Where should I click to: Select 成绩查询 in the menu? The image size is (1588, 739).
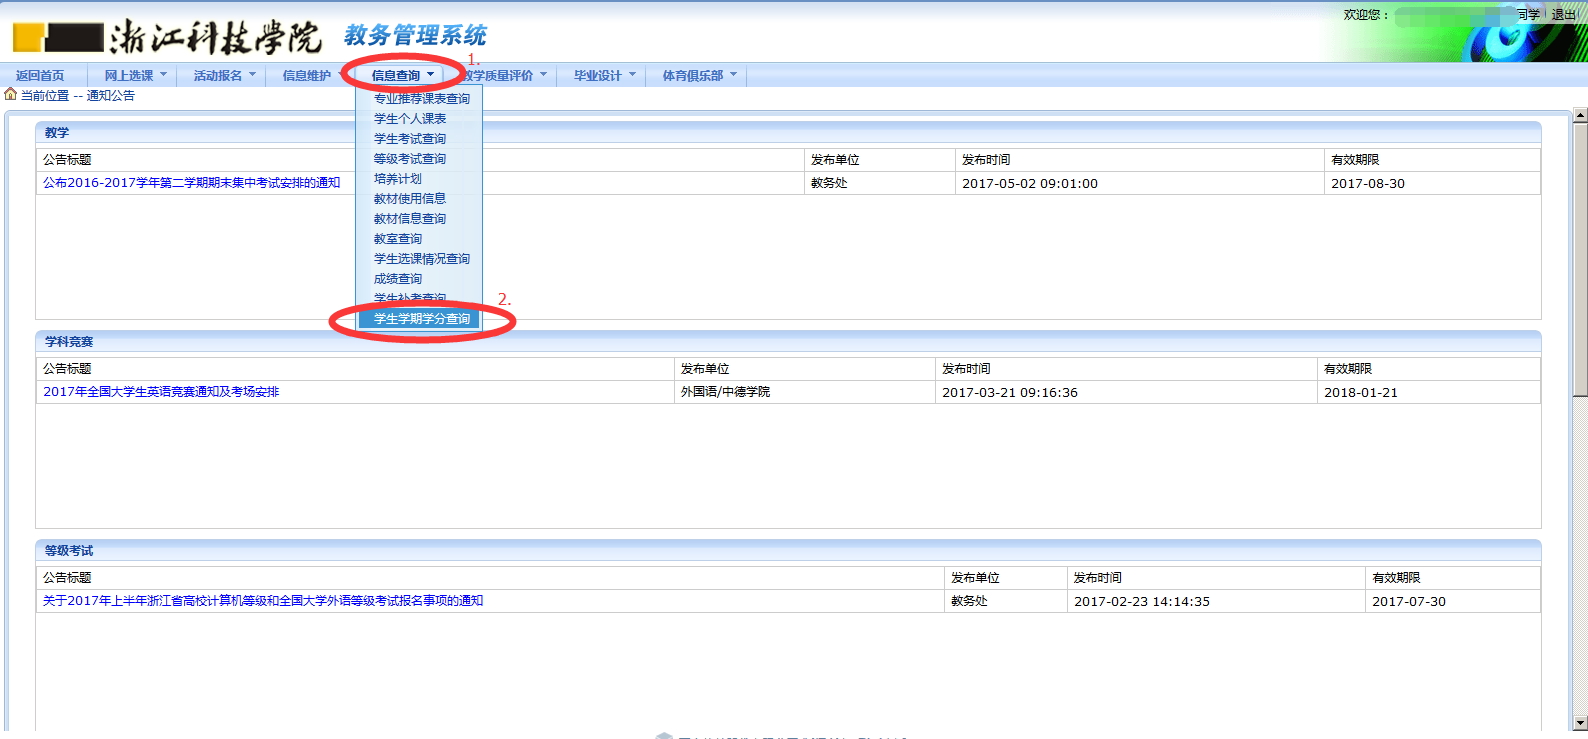coord(398,279)
